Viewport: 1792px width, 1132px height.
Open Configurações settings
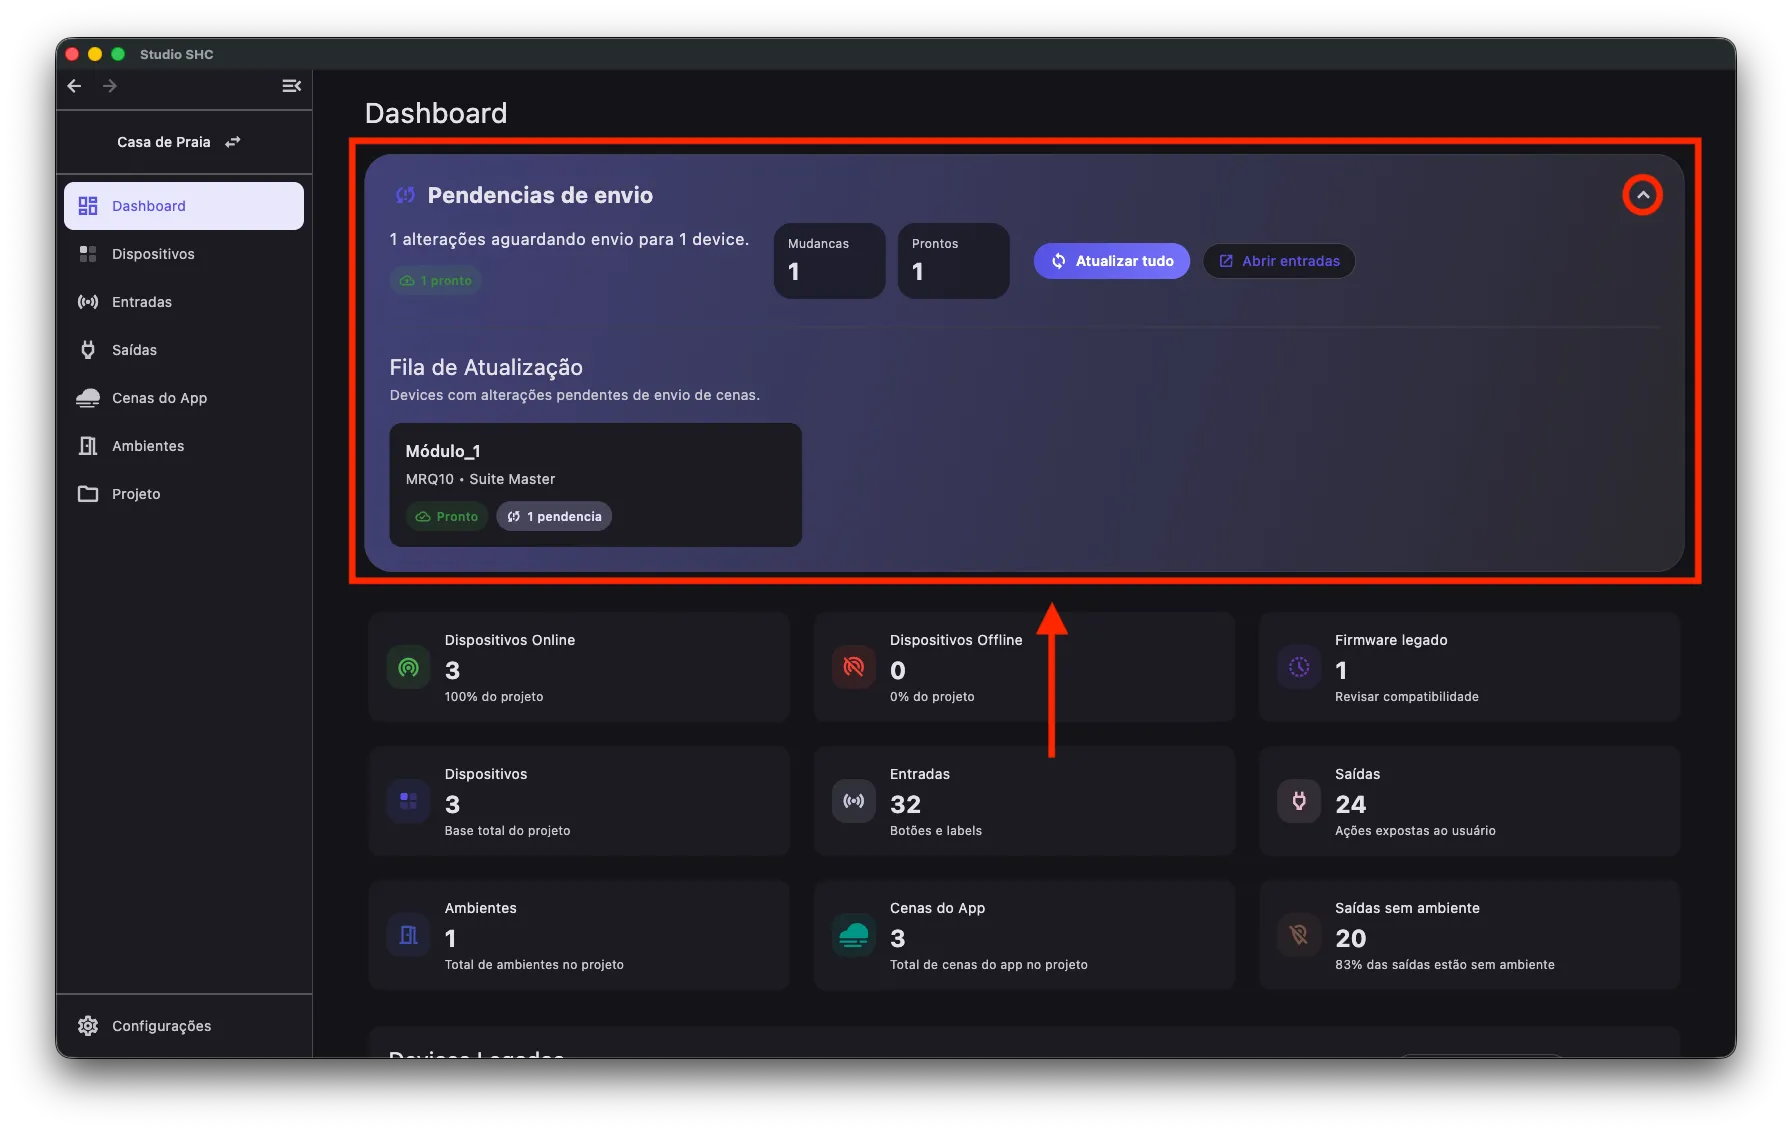184,1026
